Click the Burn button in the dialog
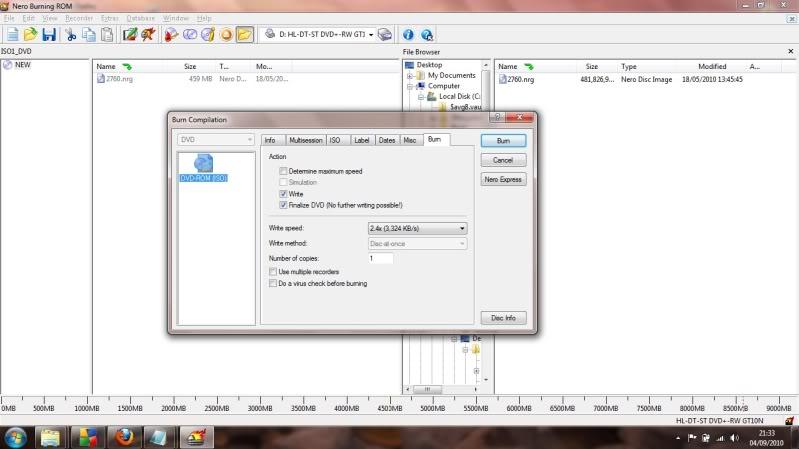799x449 pixels. tap(503, 141)
